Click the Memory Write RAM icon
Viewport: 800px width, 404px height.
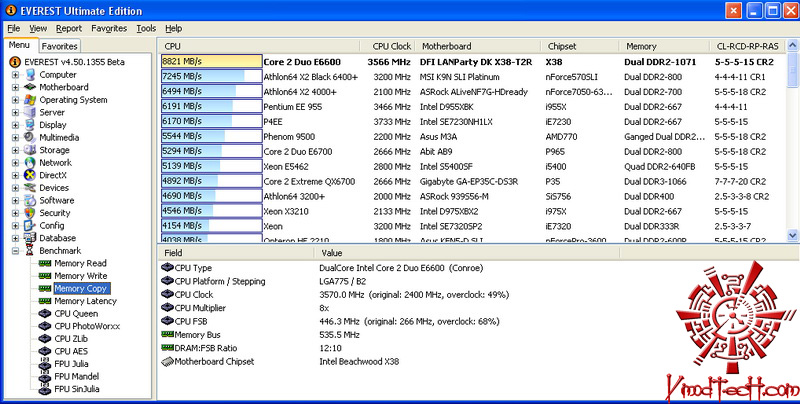pyautogui.click(x=45, y=276)
